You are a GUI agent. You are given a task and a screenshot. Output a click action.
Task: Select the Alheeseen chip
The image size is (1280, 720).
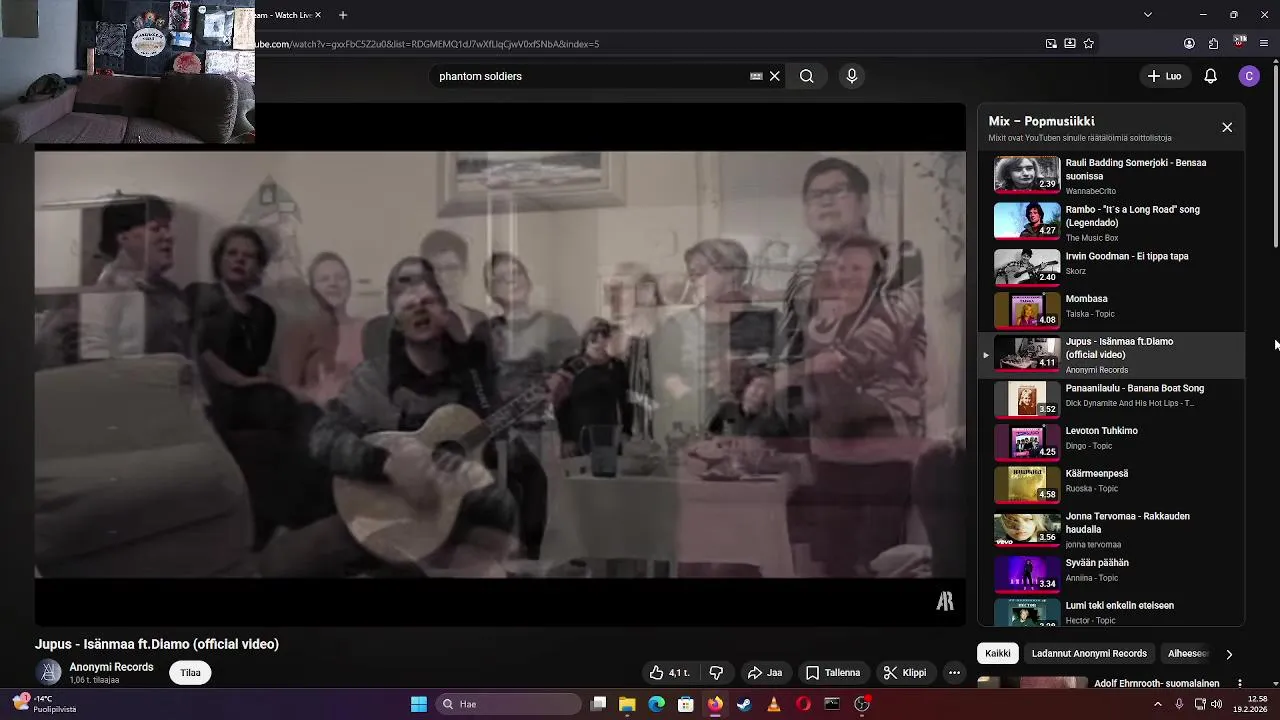[x=1188, y=654]
